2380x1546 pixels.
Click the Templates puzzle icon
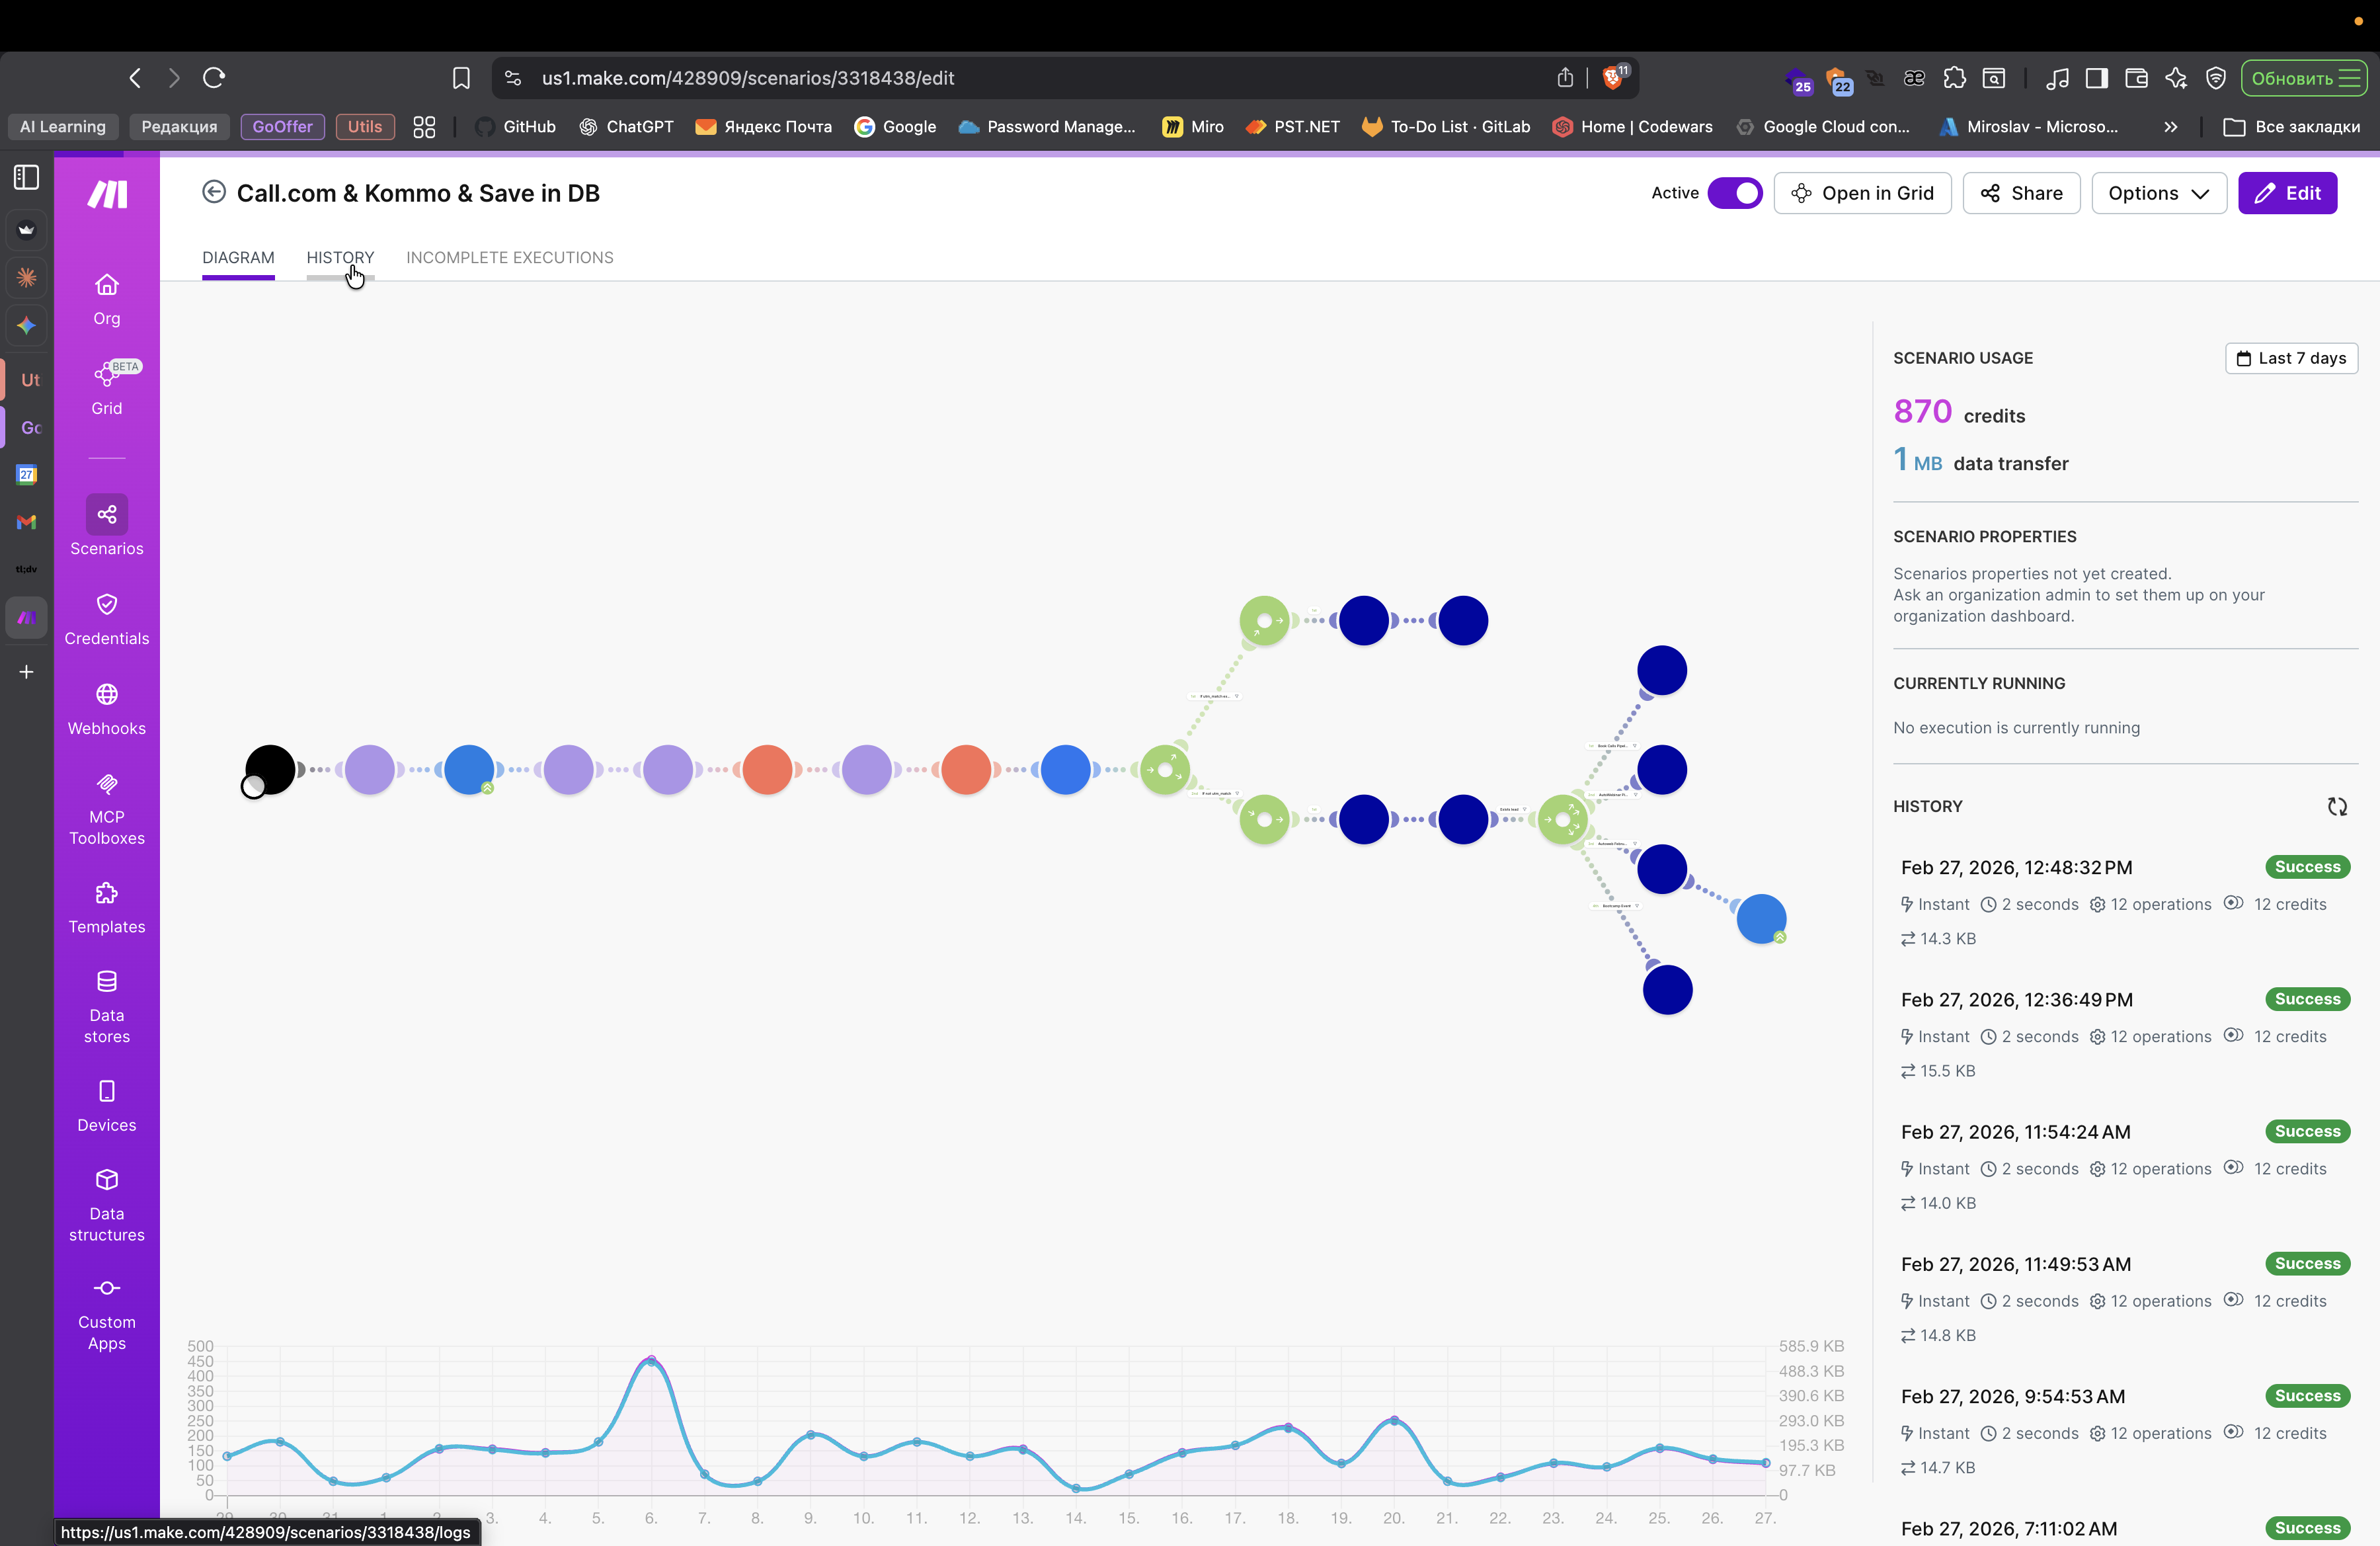106,893
